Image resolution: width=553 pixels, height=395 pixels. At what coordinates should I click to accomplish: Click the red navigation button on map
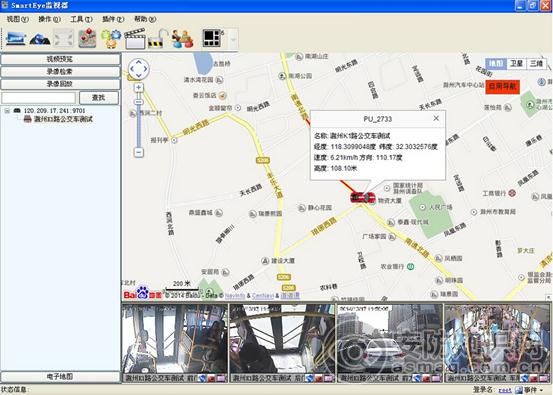(x=503, y=87)
